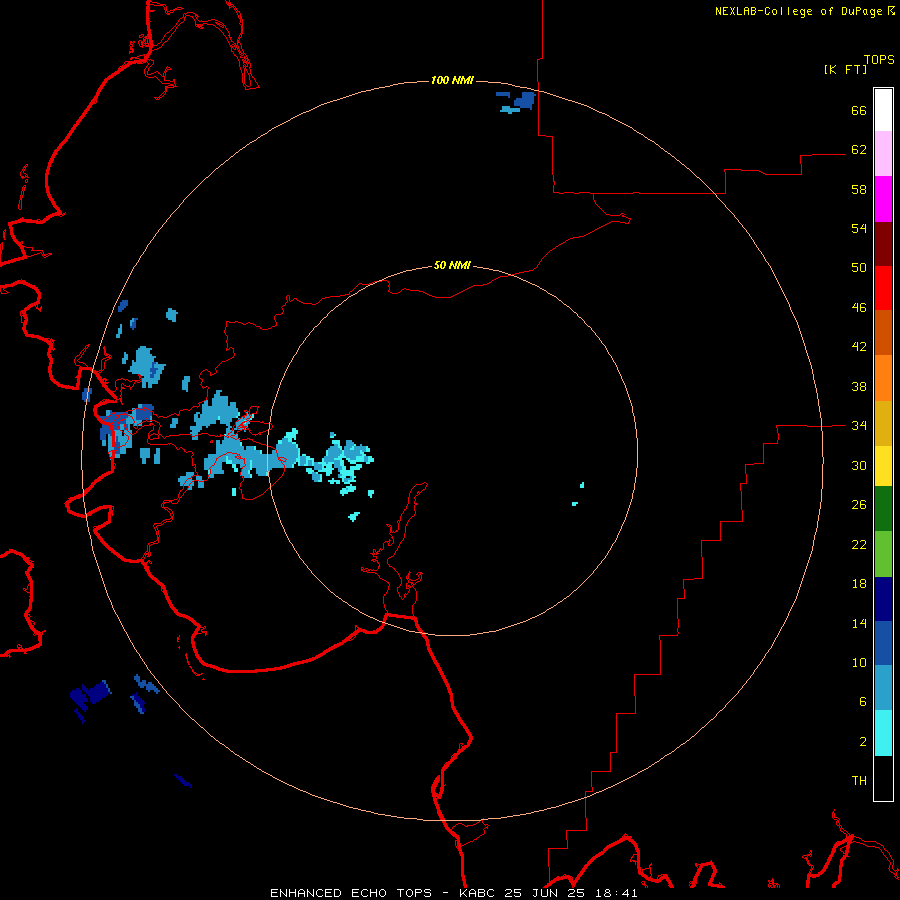The image size is (900, 900).
Task: Click the gold 38 kft legend swatch
Action: pos(883,423)
